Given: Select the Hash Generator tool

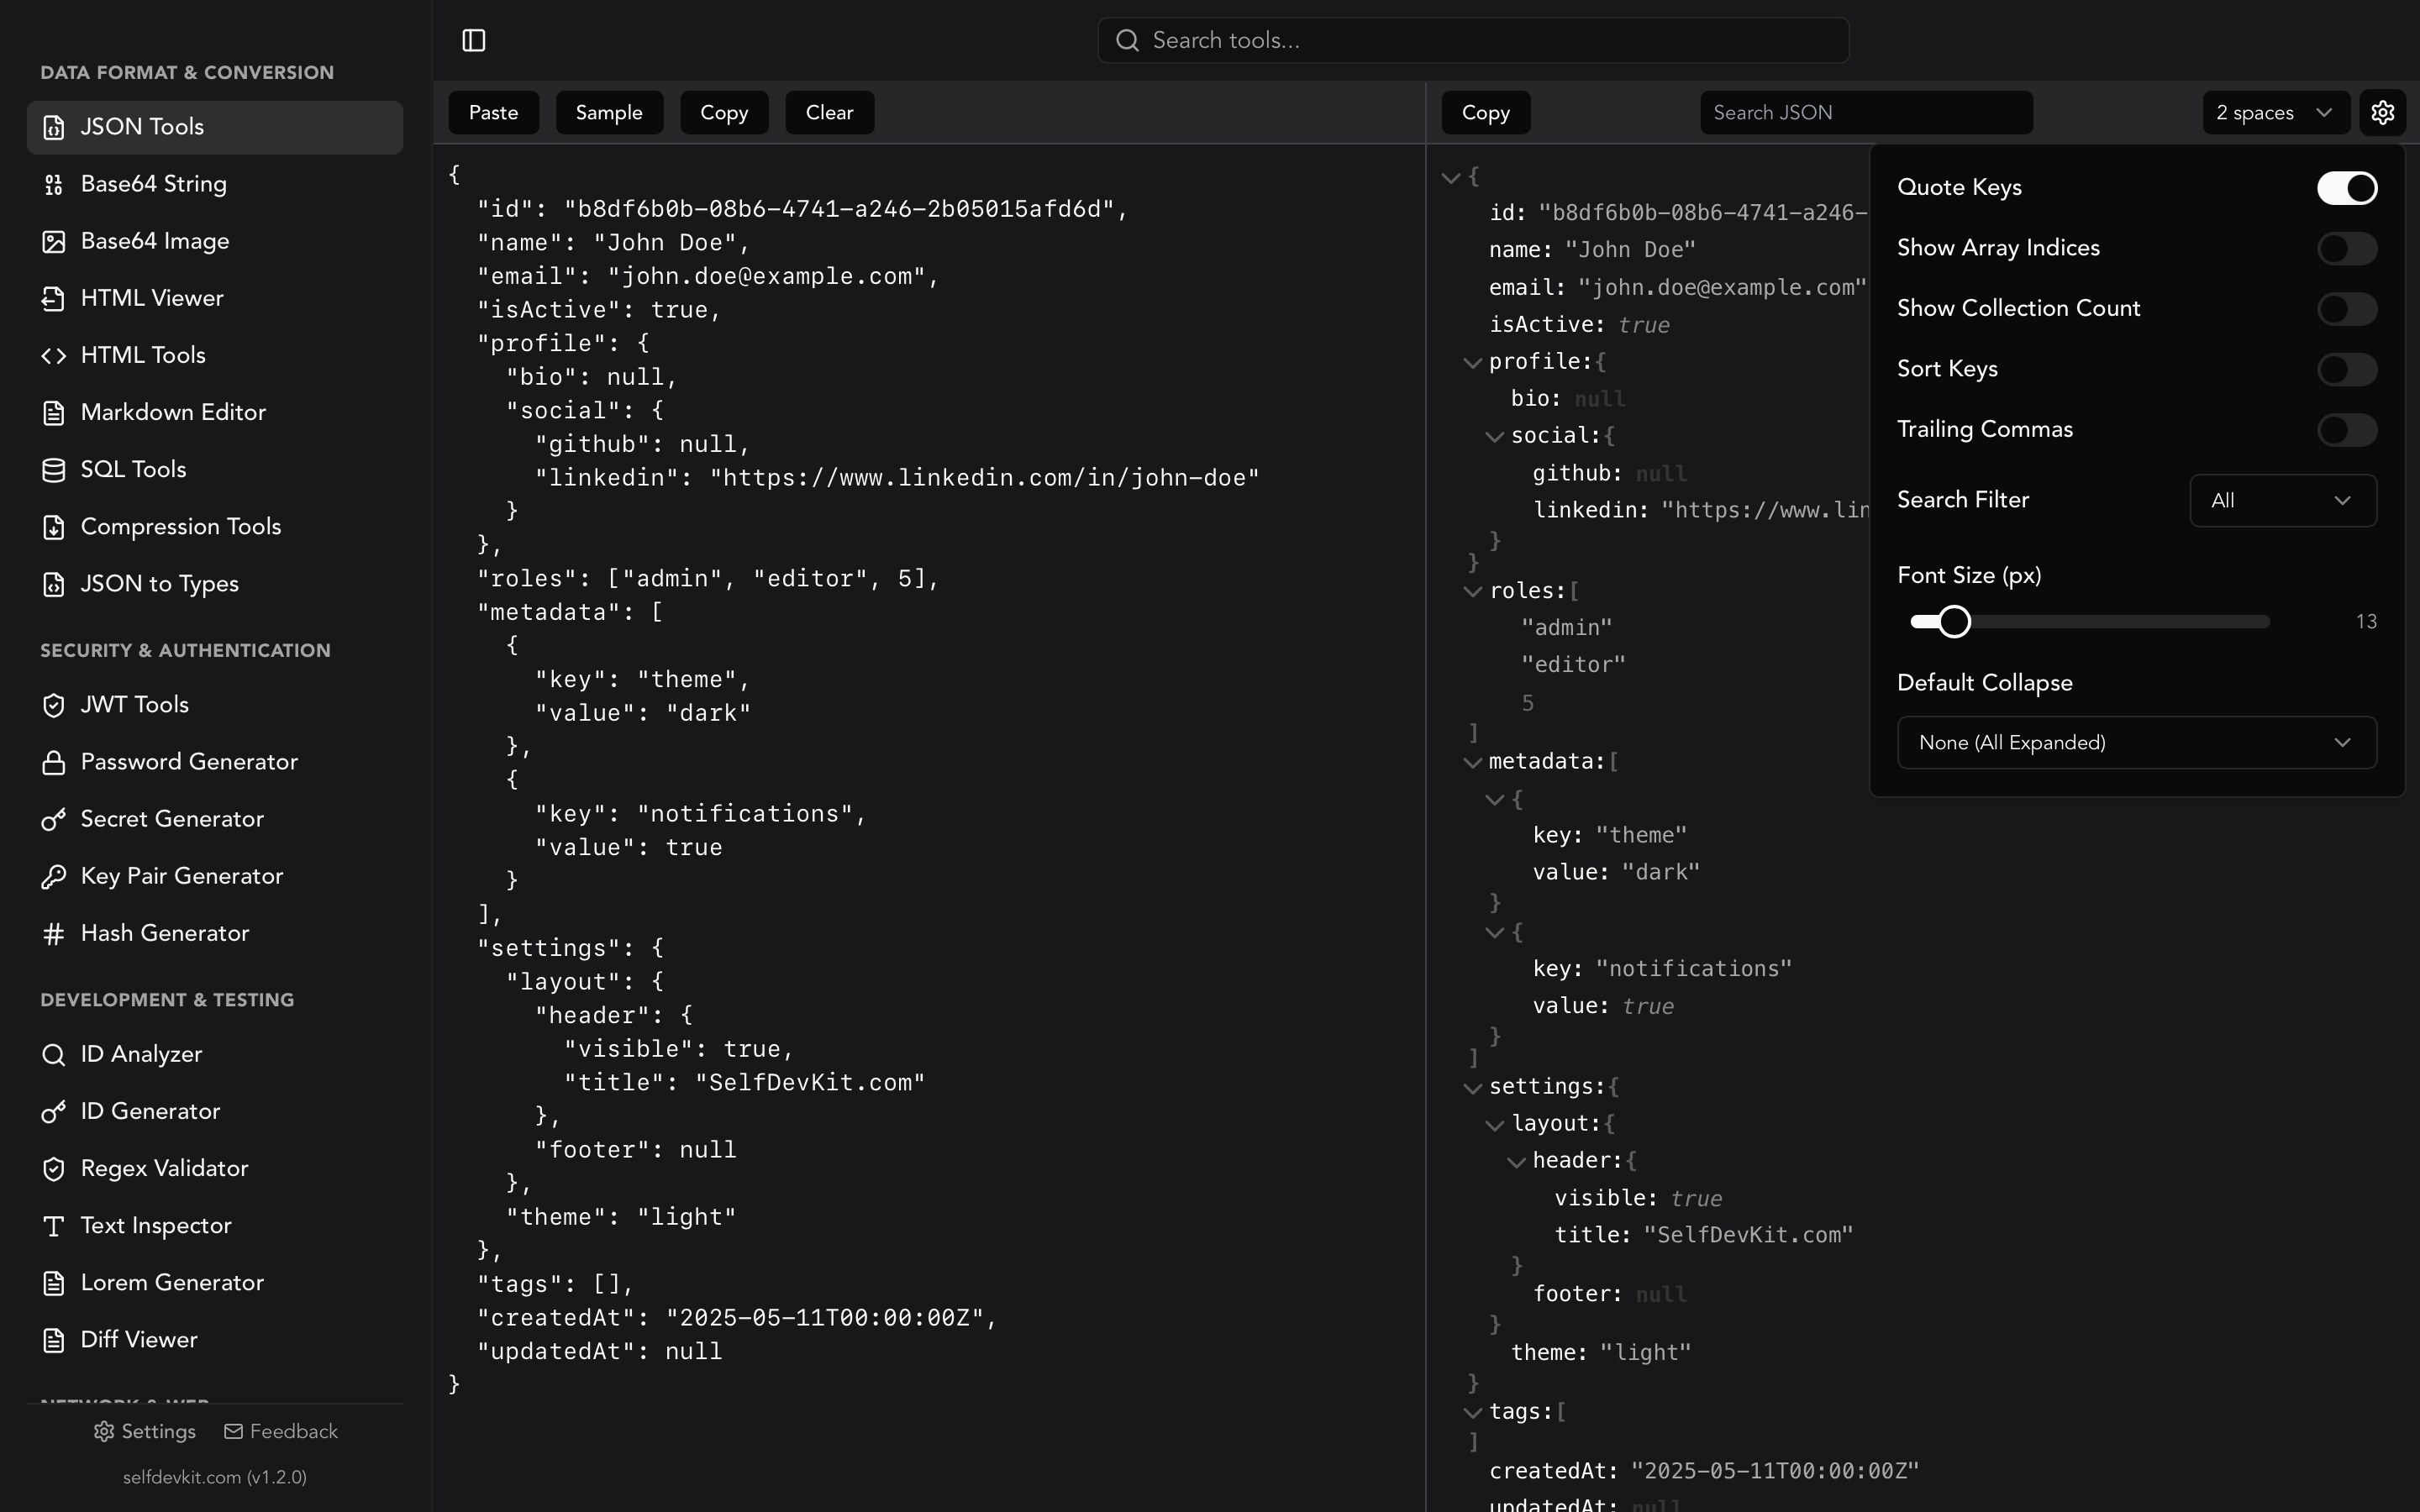Looking at the screenshot, I should (x=165, y=933).
